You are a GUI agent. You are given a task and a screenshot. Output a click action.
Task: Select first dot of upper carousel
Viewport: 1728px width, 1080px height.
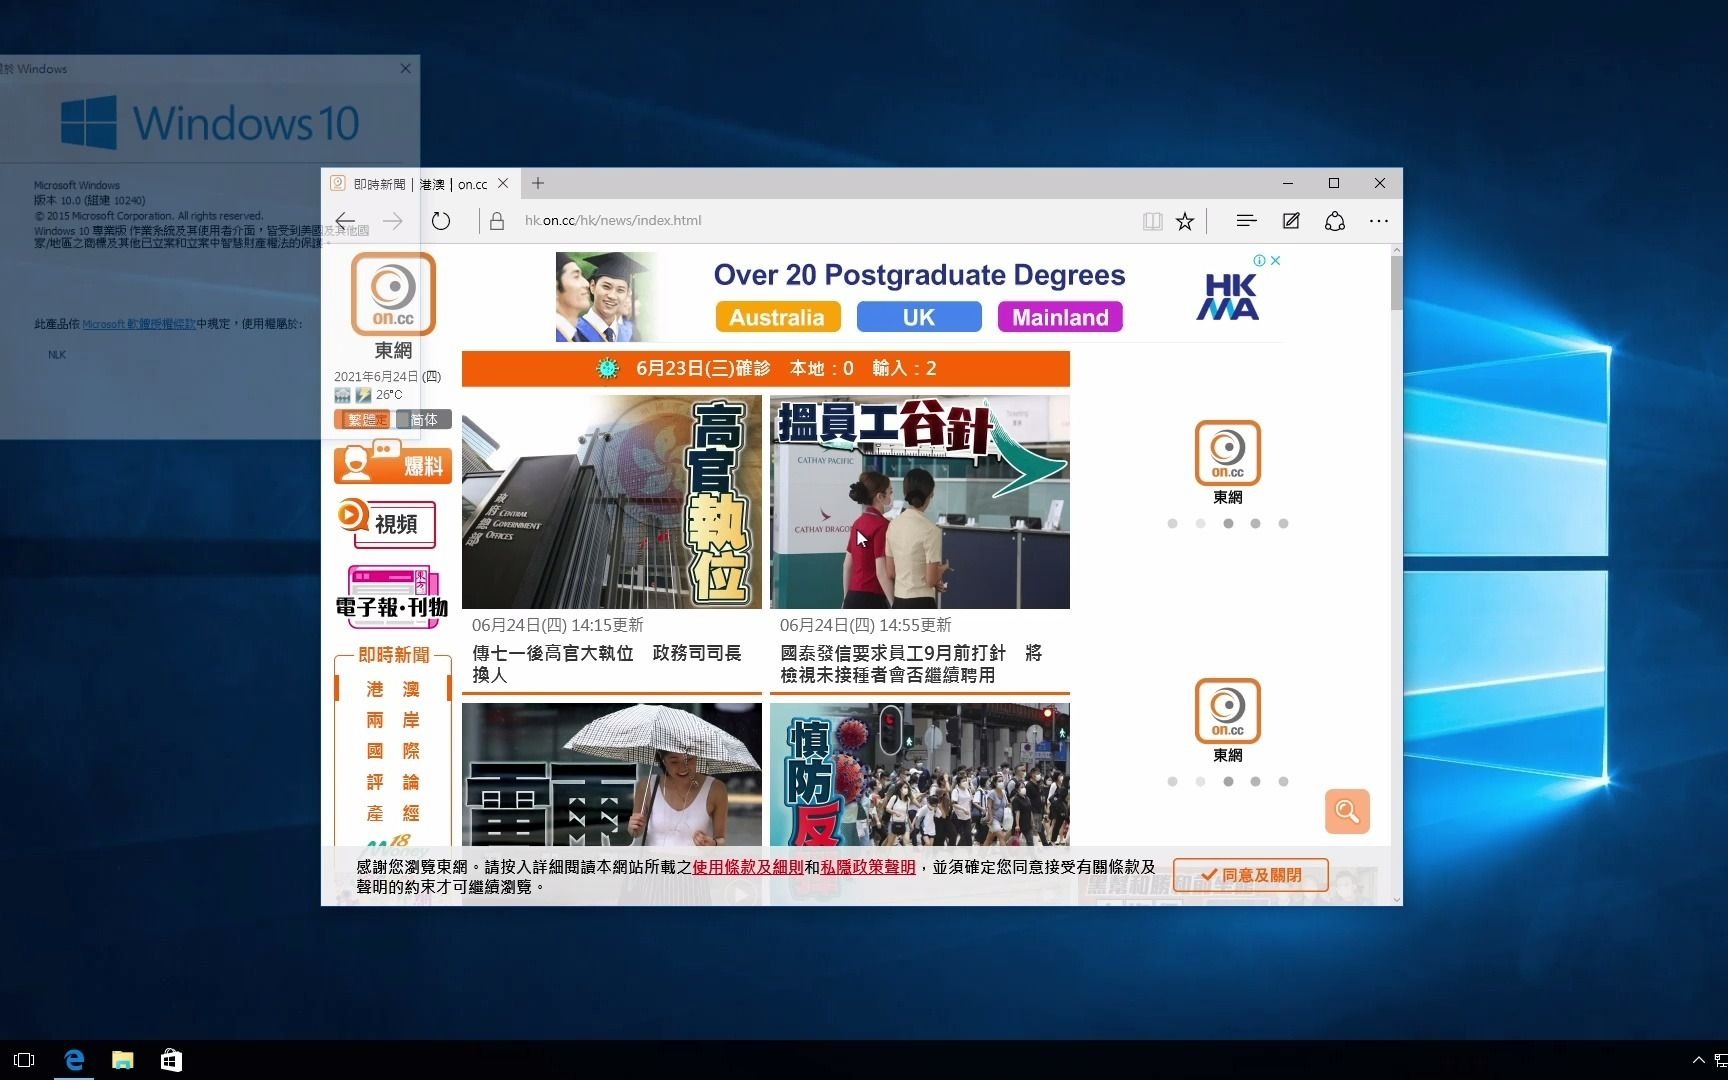tap(1172, 523)
